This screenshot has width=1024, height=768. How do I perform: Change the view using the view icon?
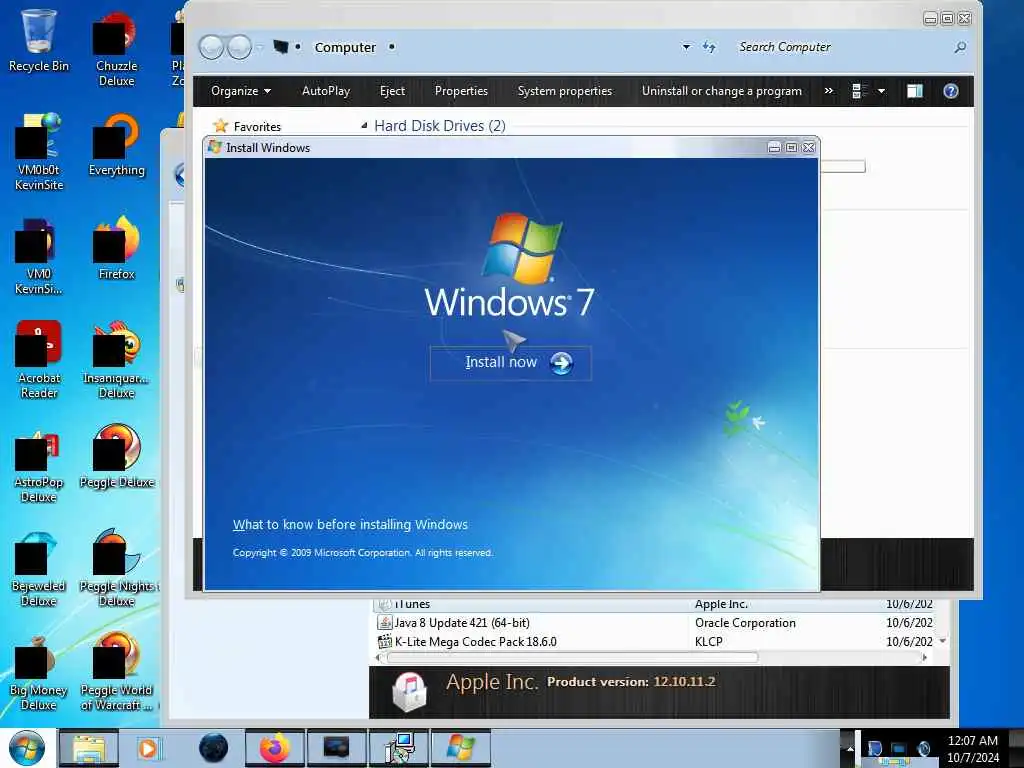coord(859,91)
